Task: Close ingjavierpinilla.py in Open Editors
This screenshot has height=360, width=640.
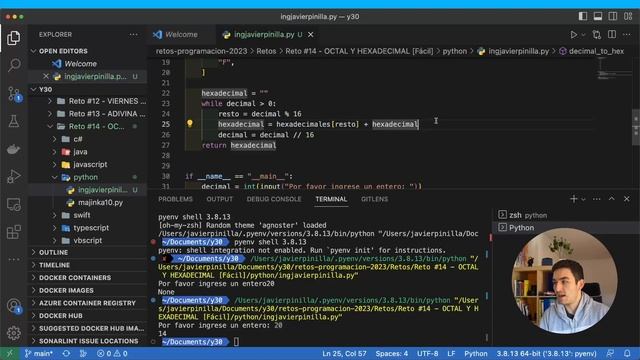Action: coord(46,76)
